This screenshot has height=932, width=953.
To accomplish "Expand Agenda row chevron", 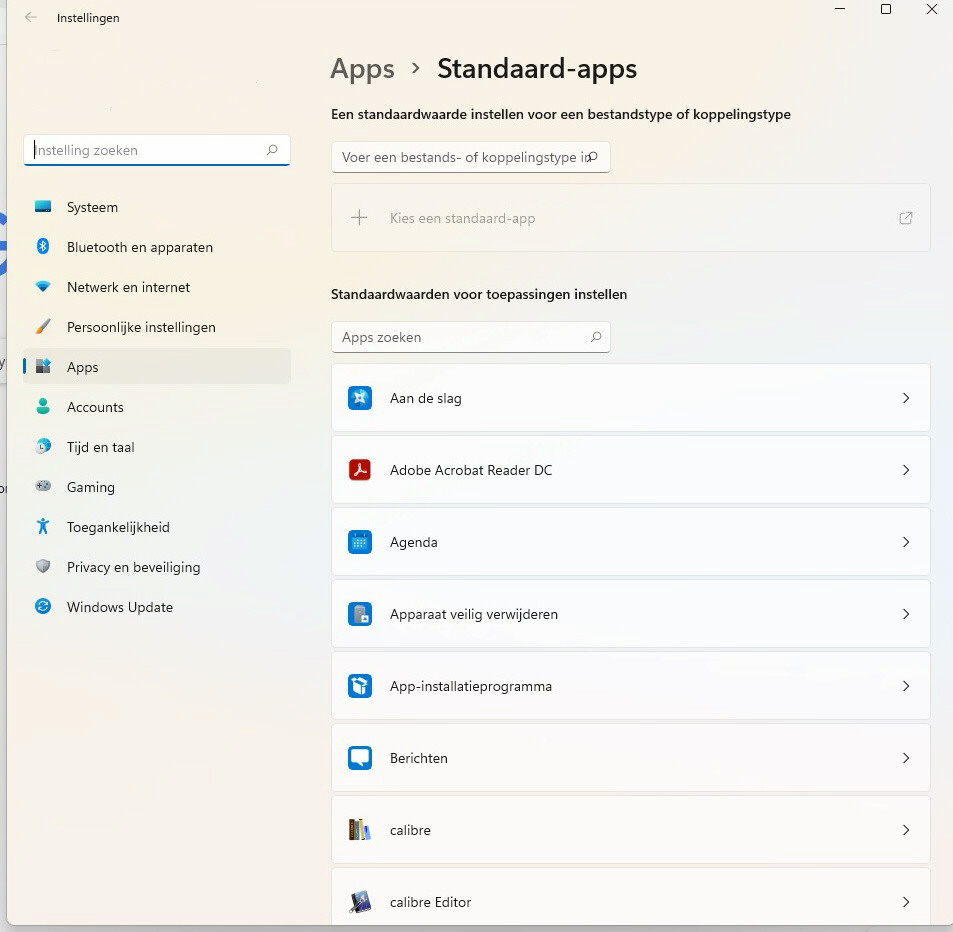I will pyautogui.click(x=906, y=542).
